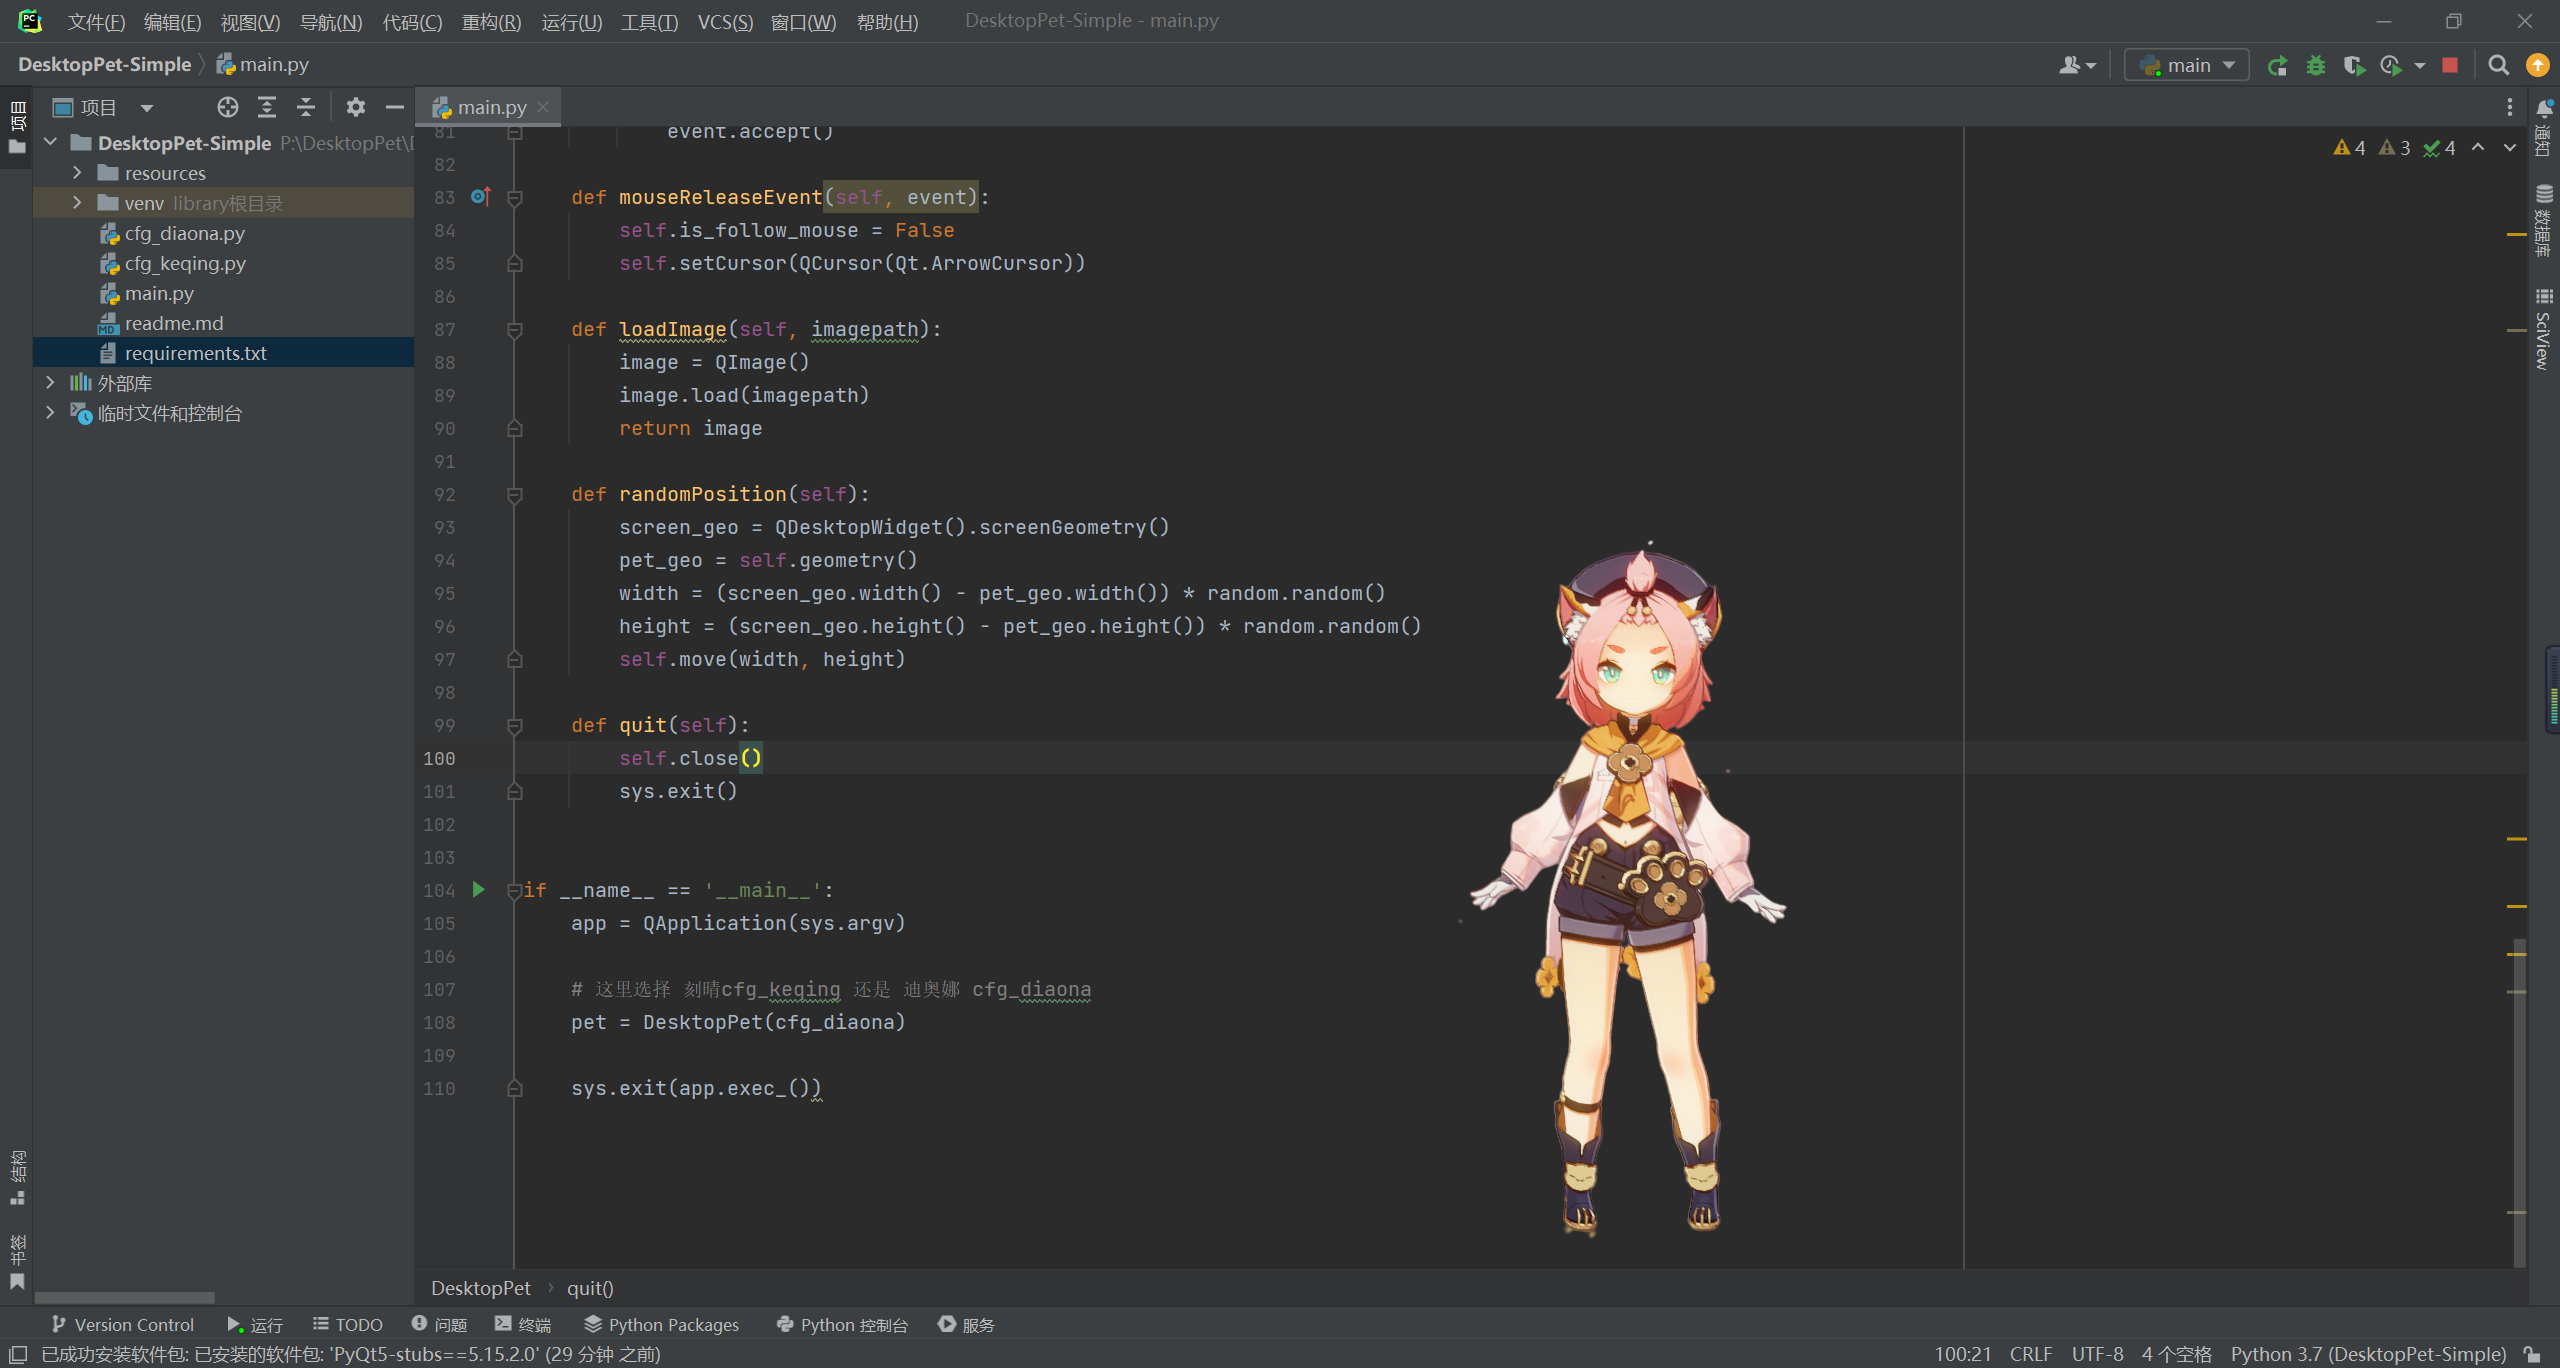Open the 重构(R) refactor menu
Image resolution: width=2560 pixels, height=1368 pixels.
tap(491, 22)
